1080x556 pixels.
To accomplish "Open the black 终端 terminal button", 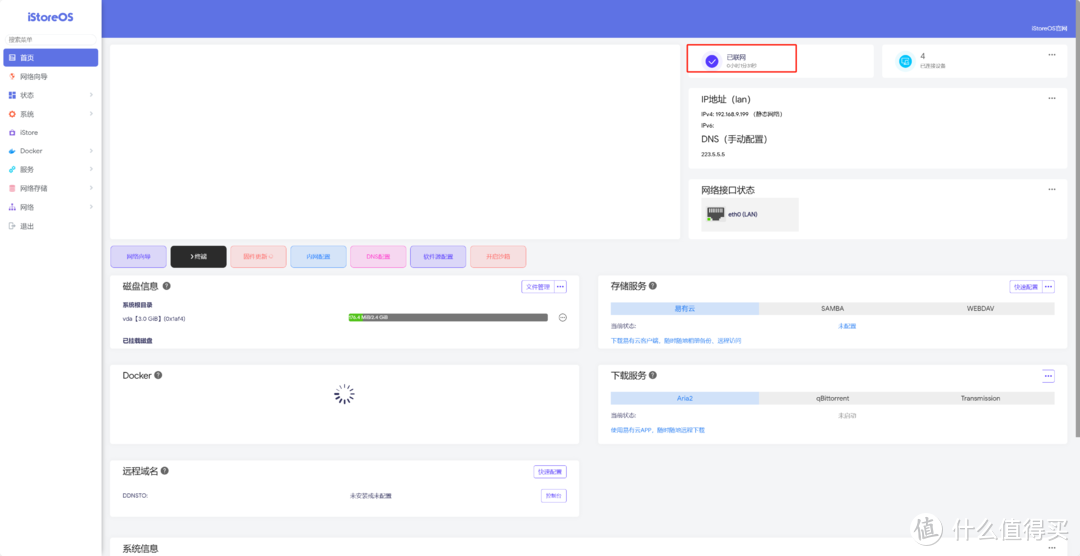I will click(198, 256).
